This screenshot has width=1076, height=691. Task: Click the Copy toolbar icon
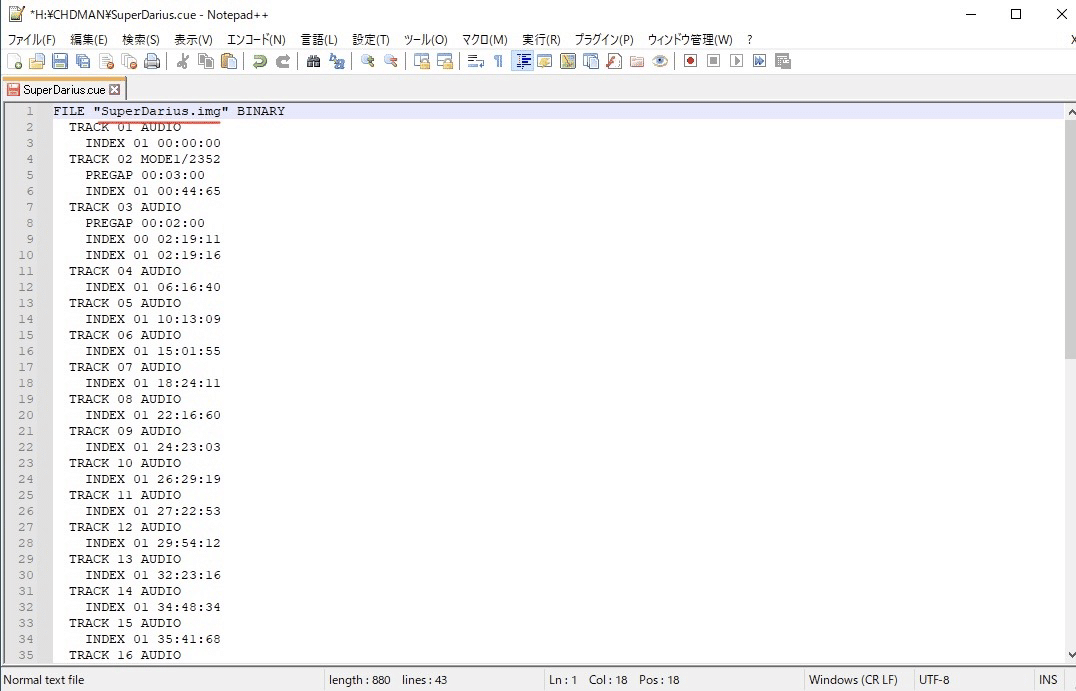(206, 62)
